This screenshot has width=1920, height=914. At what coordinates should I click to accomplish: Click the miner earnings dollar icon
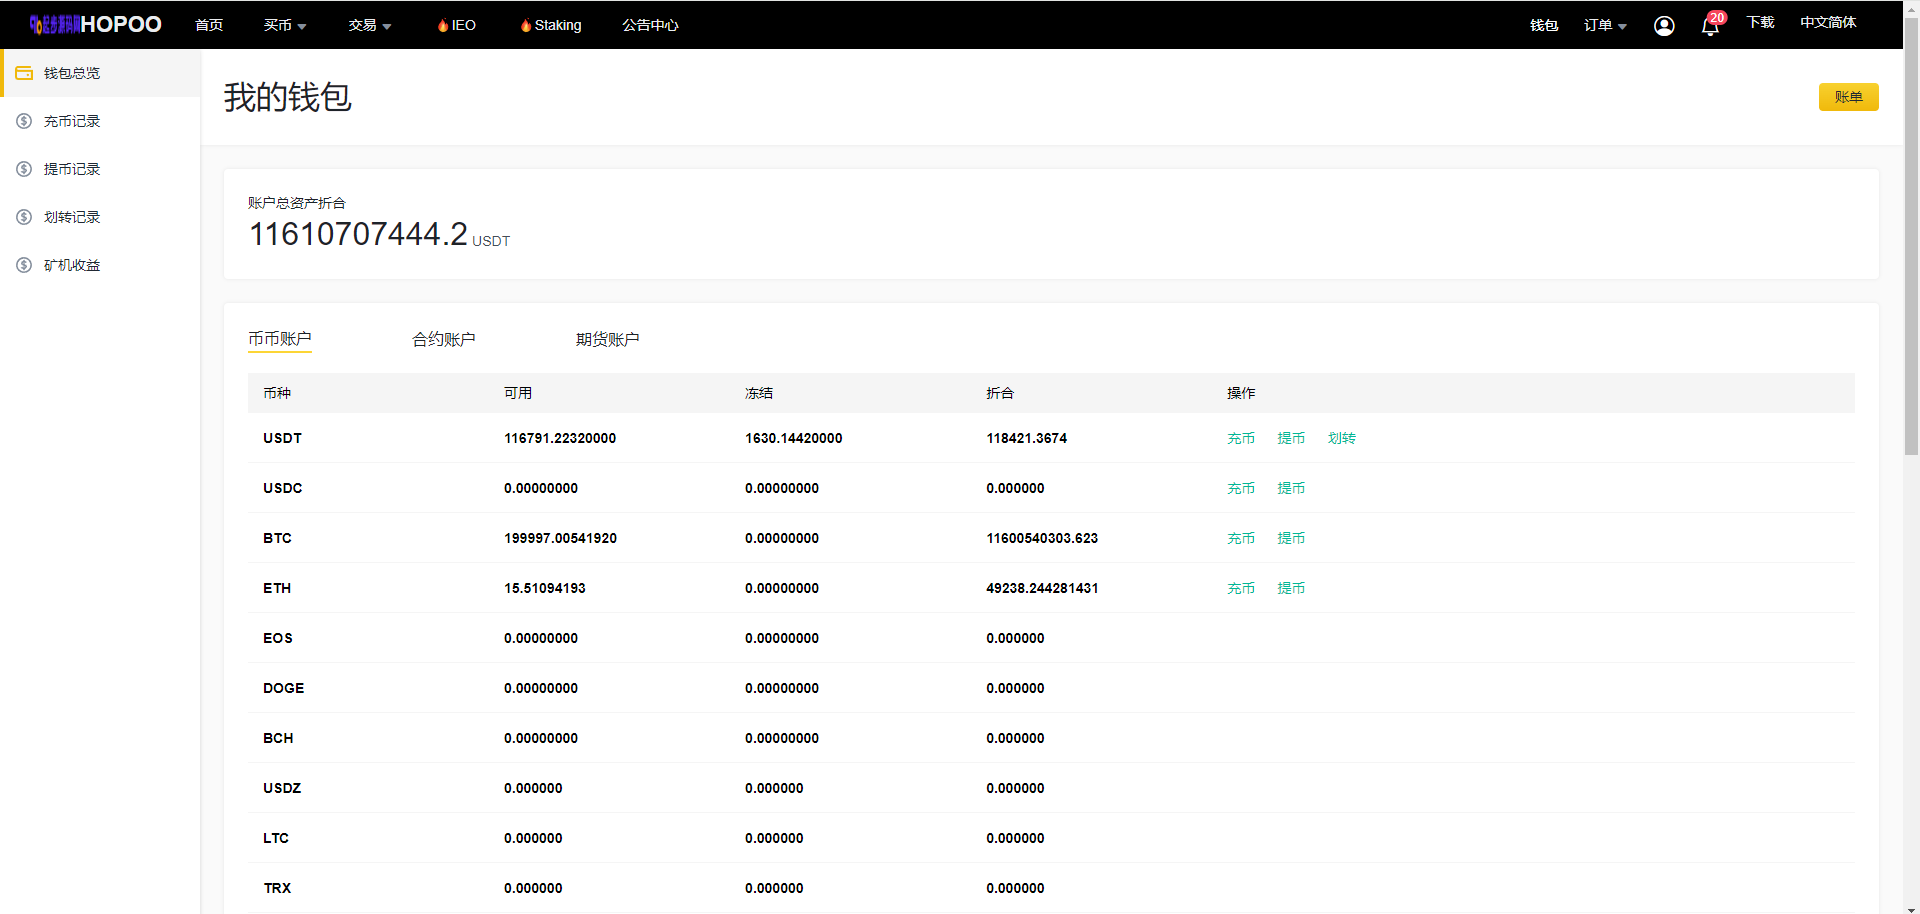(24, 265)
